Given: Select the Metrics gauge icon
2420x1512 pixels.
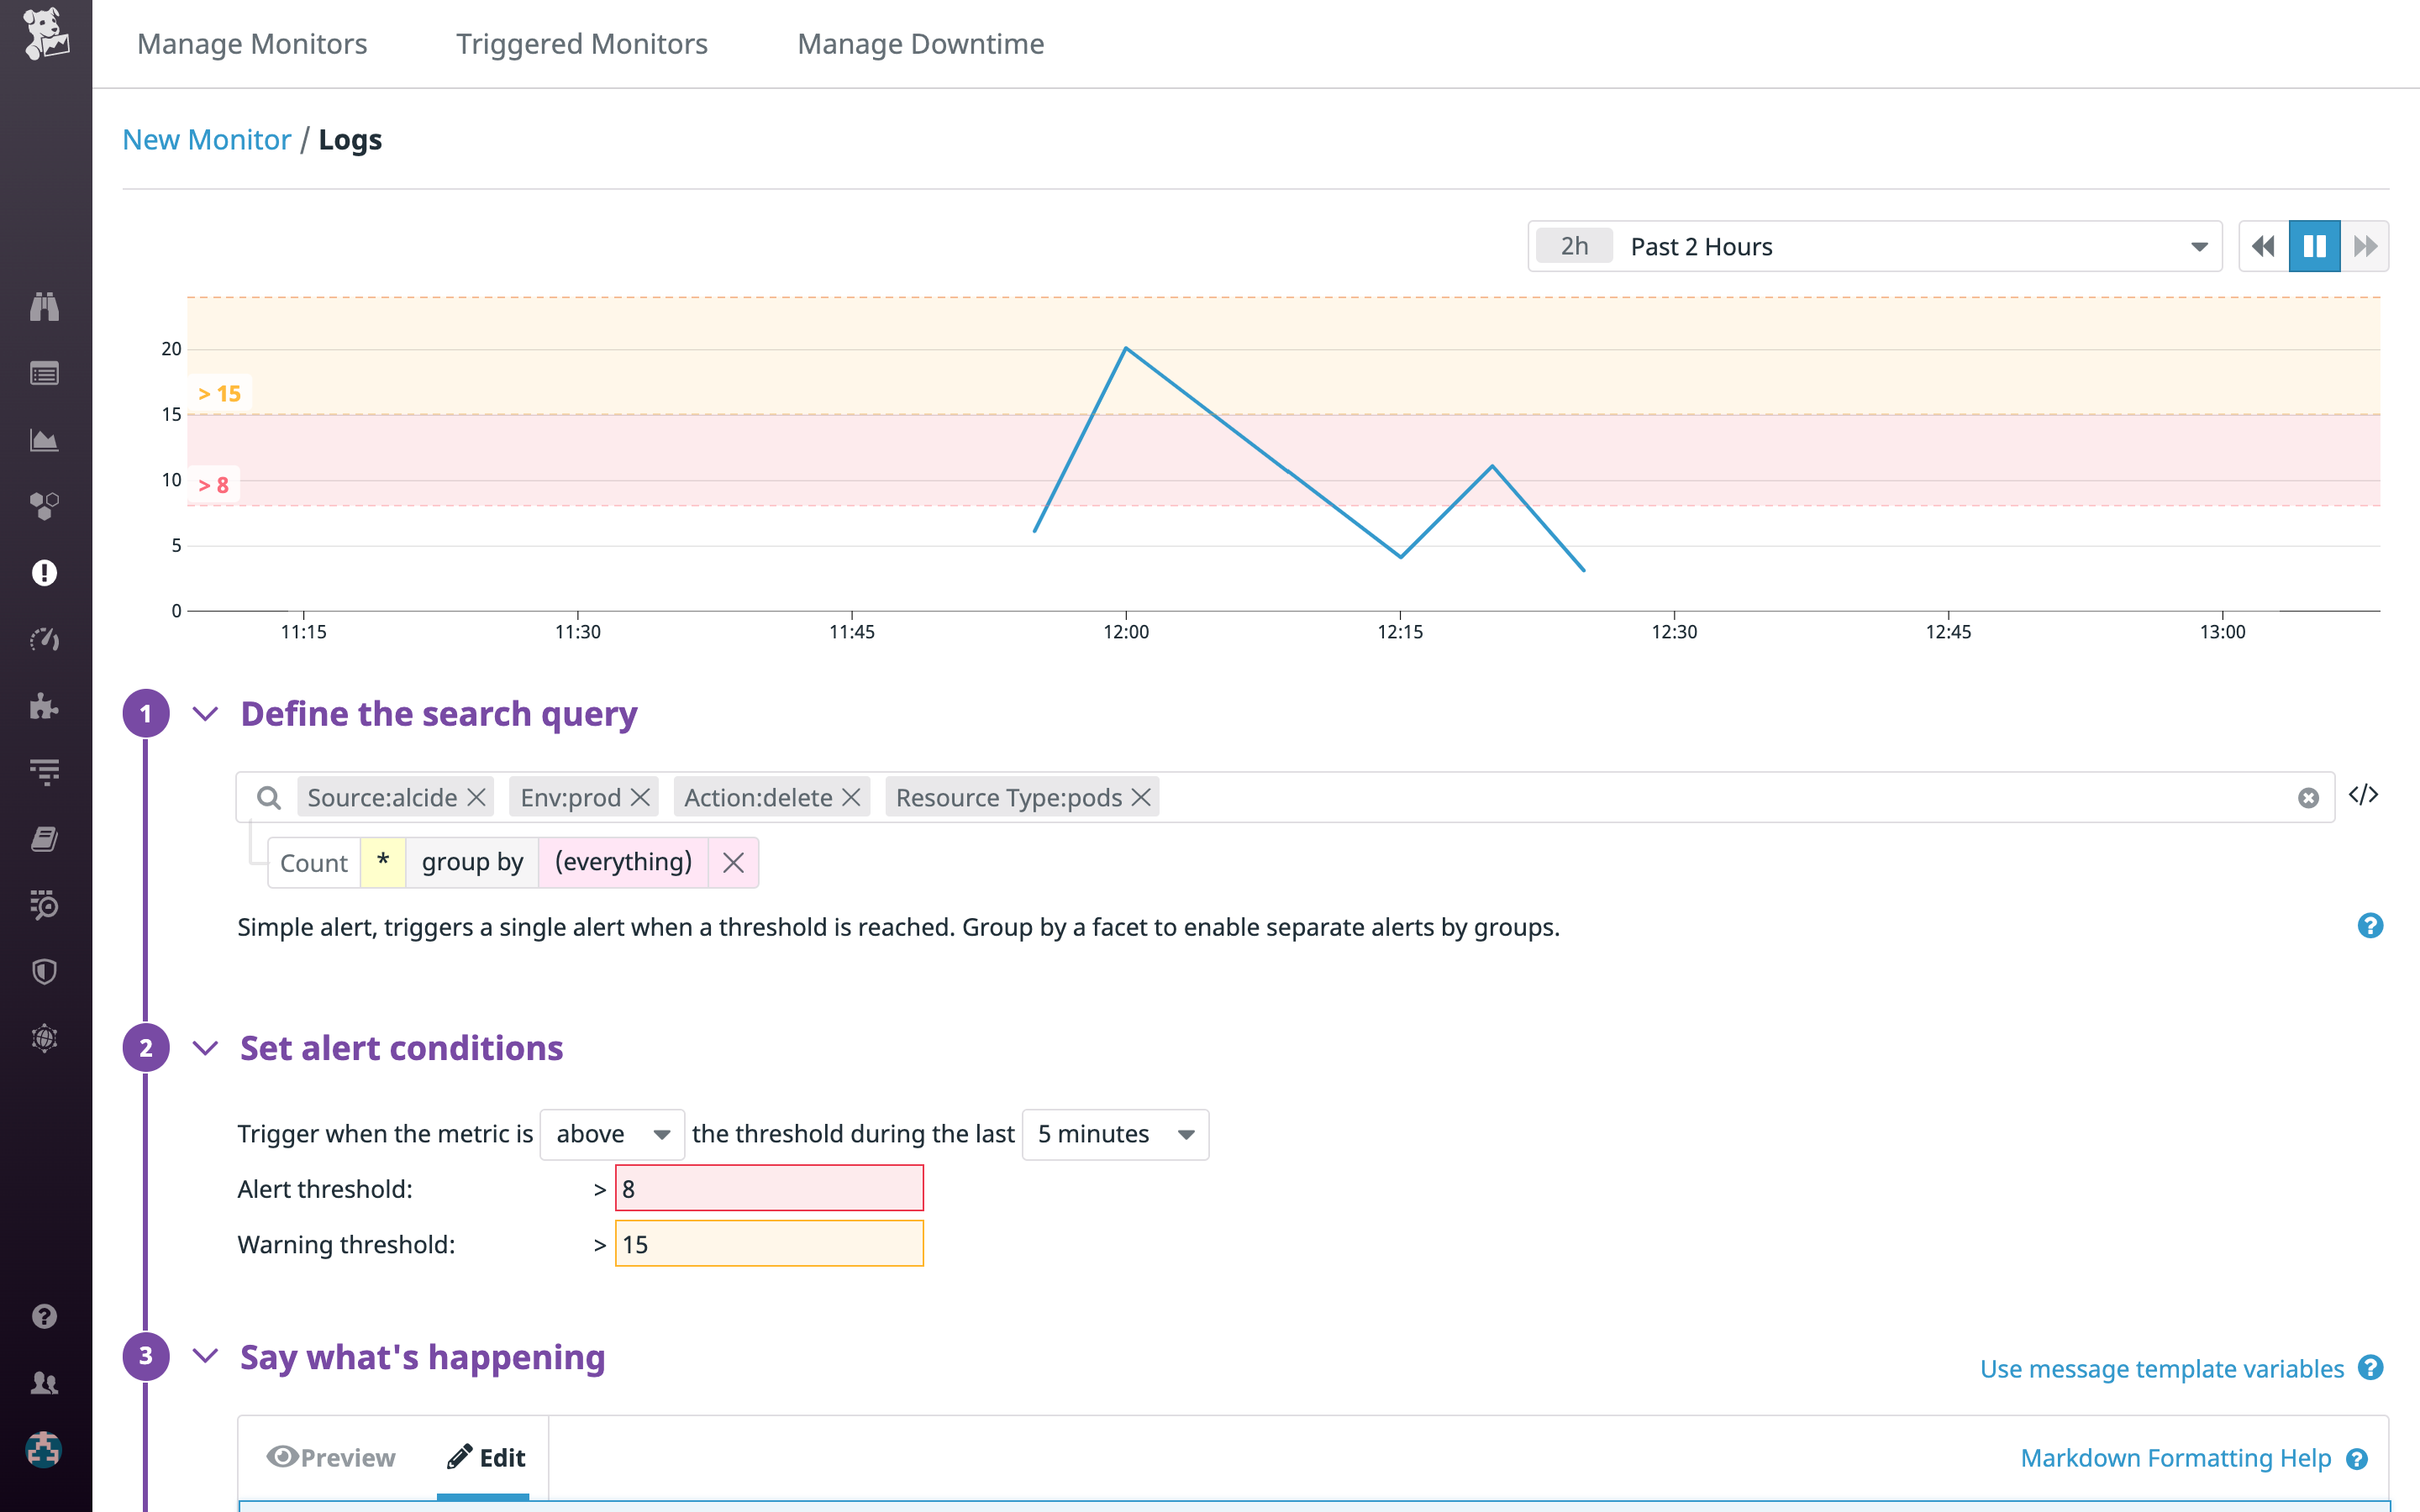Looking at the screenshot, I should (x=44, y=640).
